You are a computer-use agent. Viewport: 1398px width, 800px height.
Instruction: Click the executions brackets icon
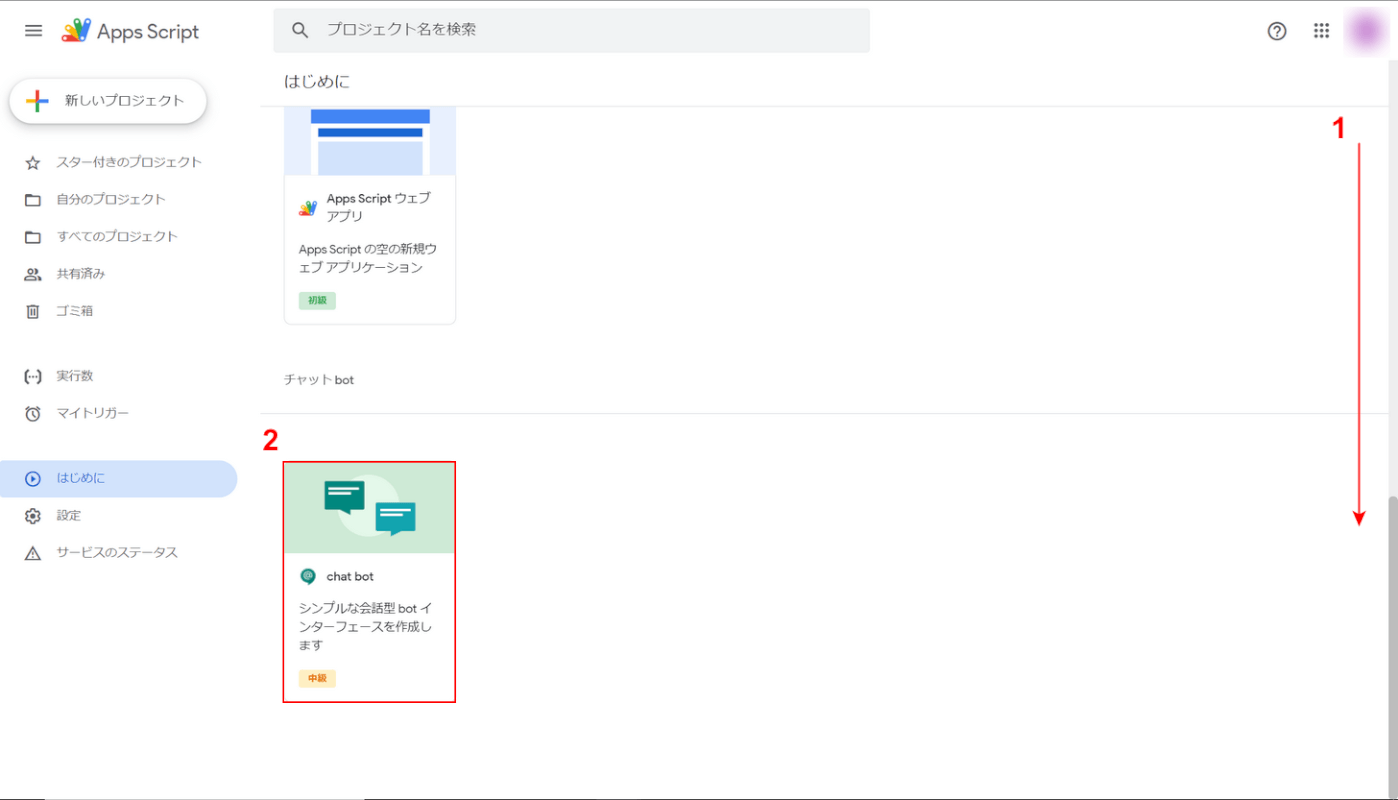pyautogui.click(x=33, y=376)
